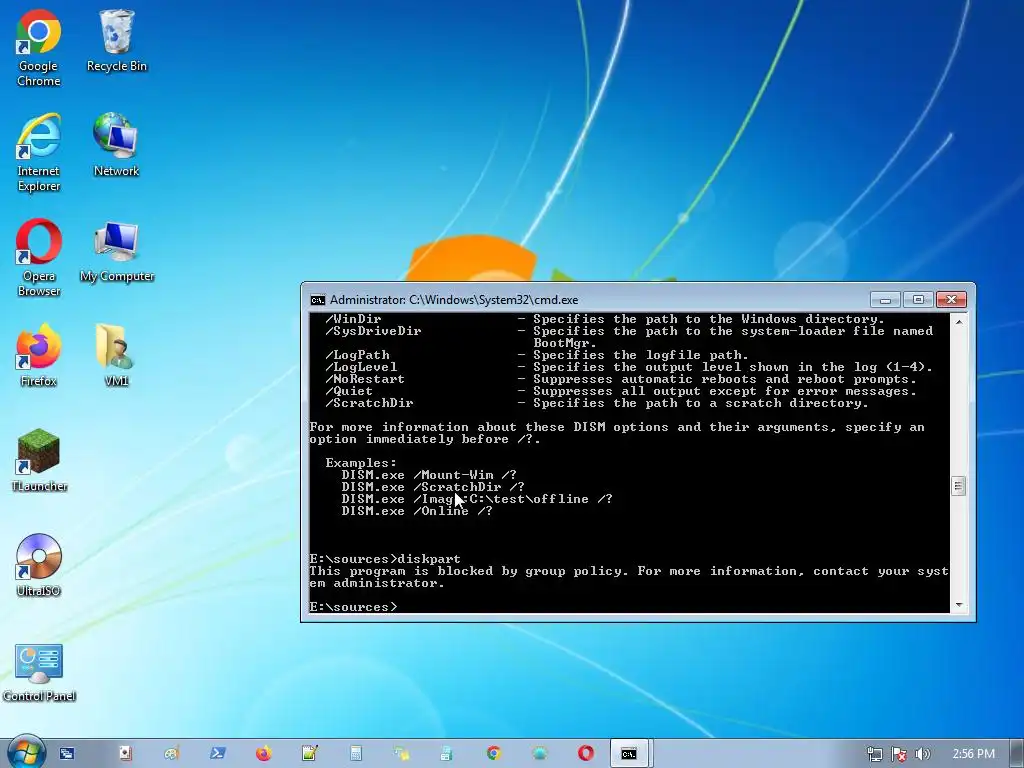1024x768 pixels.
Task: Open the network status tray icon
Action: pyautogui.click(x=874, y=754)
